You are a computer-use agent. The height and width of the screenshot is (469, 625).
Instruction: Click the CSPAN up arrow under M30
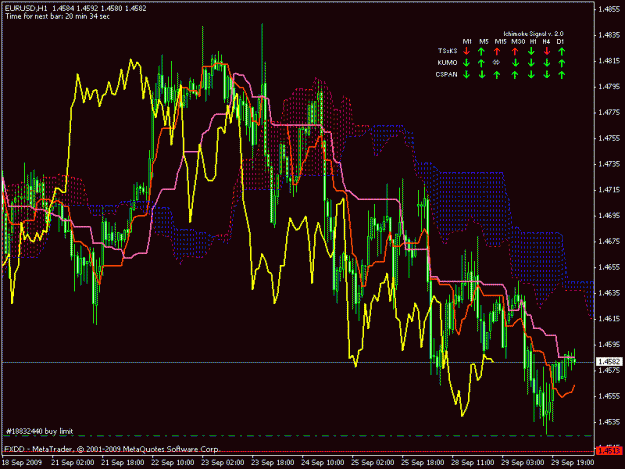pos(515,75)
